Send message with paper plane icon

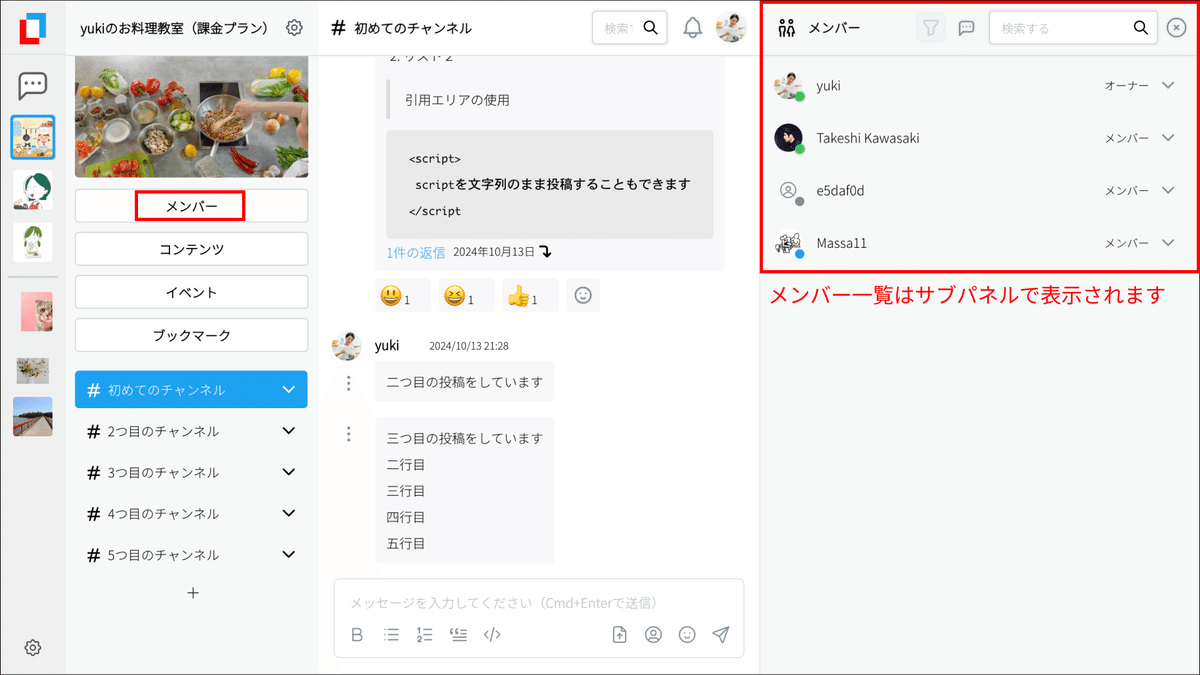[720, 634]
